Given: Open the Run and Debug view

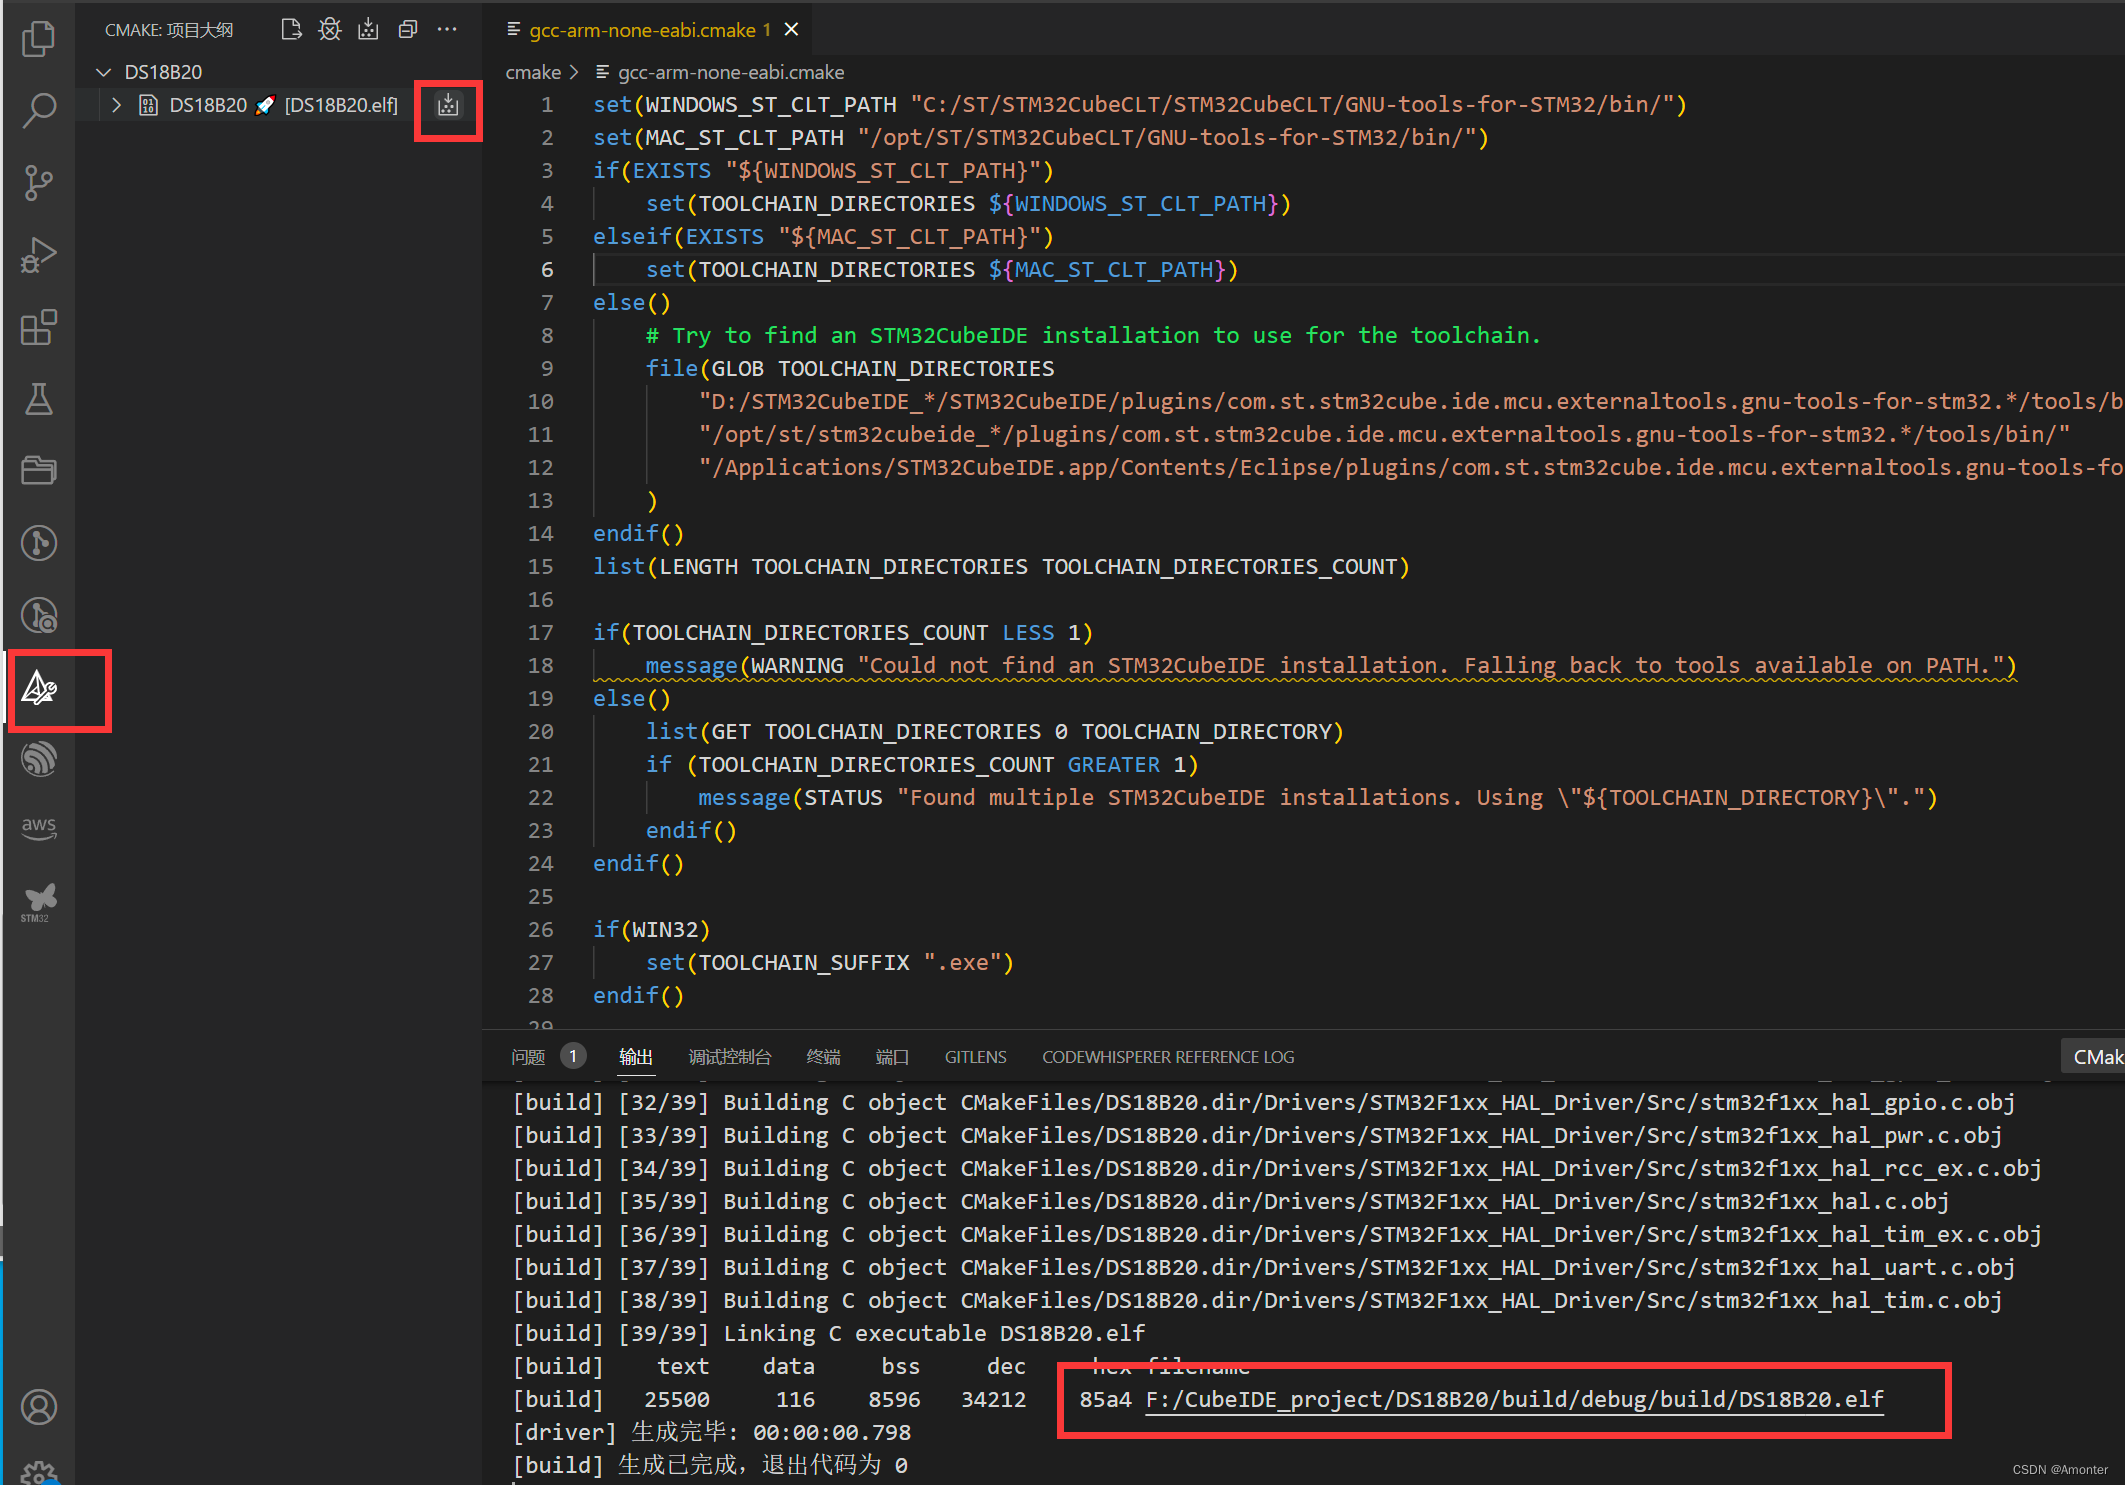Looking at the screenshot, I should pyautogui.click(x=38, y=255).
